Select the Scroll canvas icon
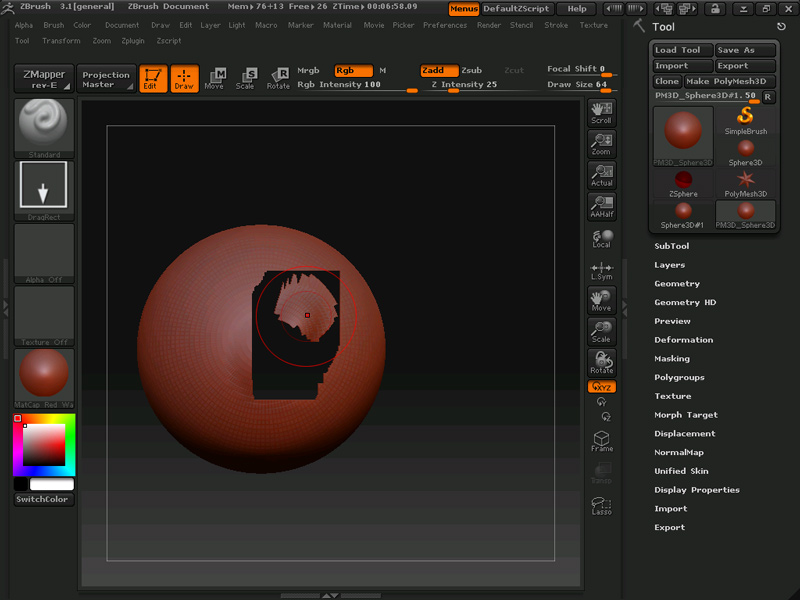The height and width of the screenshot is (600, 800). pos(601,112)
